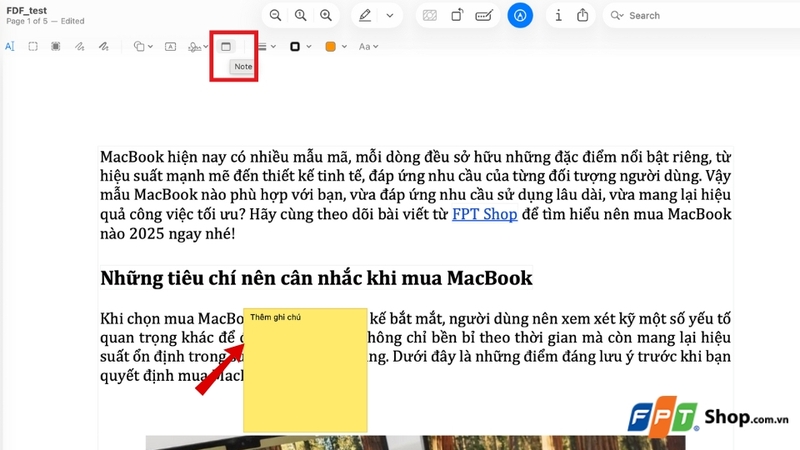Open the Inspector info button
800x450 pixels.
558,15
